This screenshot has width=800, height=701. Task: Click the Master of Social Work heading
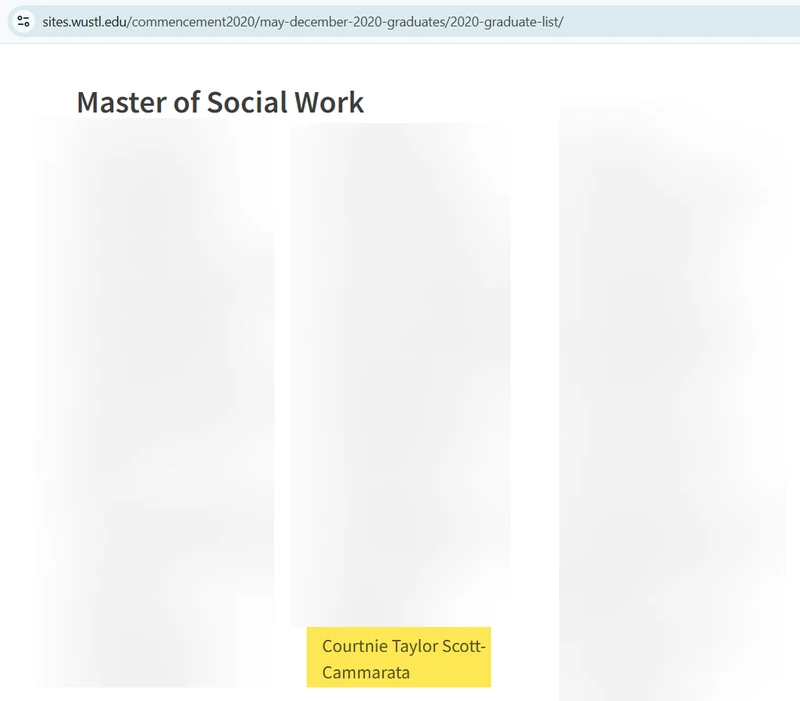click(220, 102)
